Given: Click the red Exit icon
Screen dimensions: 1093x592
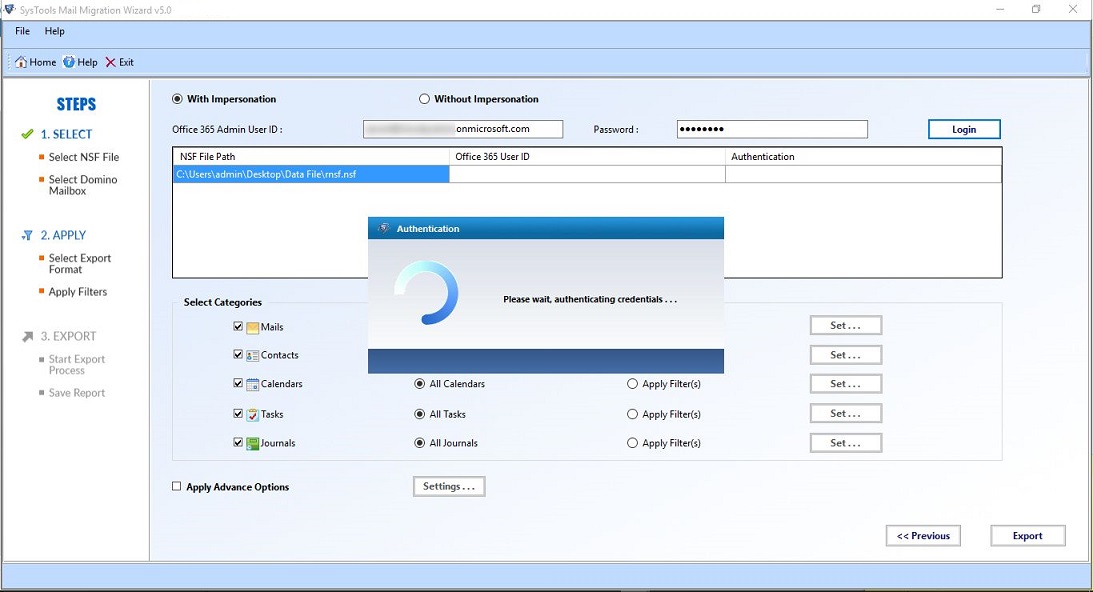Looking at the screenshot, I should click(x=111, y=62).
